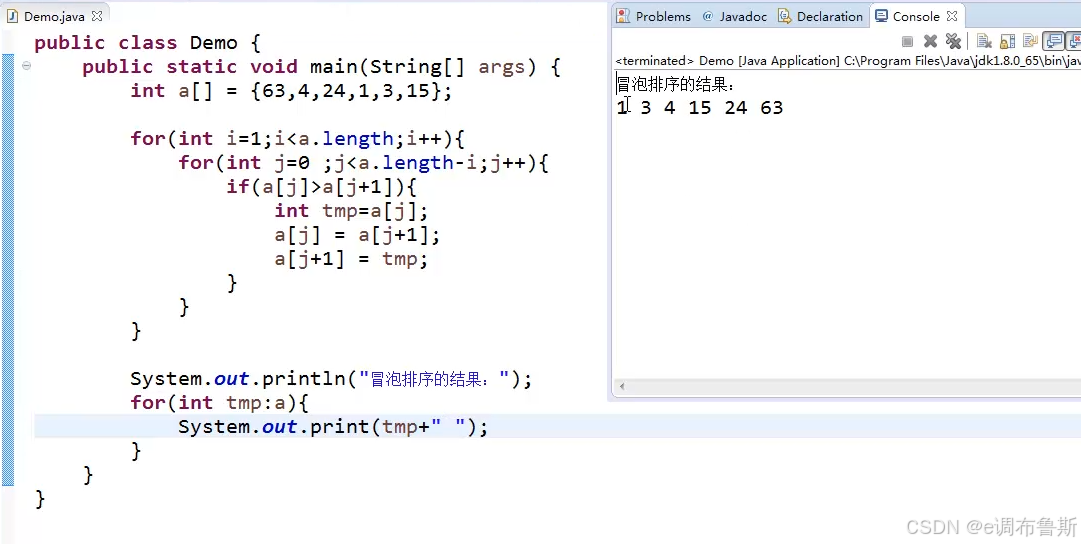Close the Console view tab

point(952,16)
